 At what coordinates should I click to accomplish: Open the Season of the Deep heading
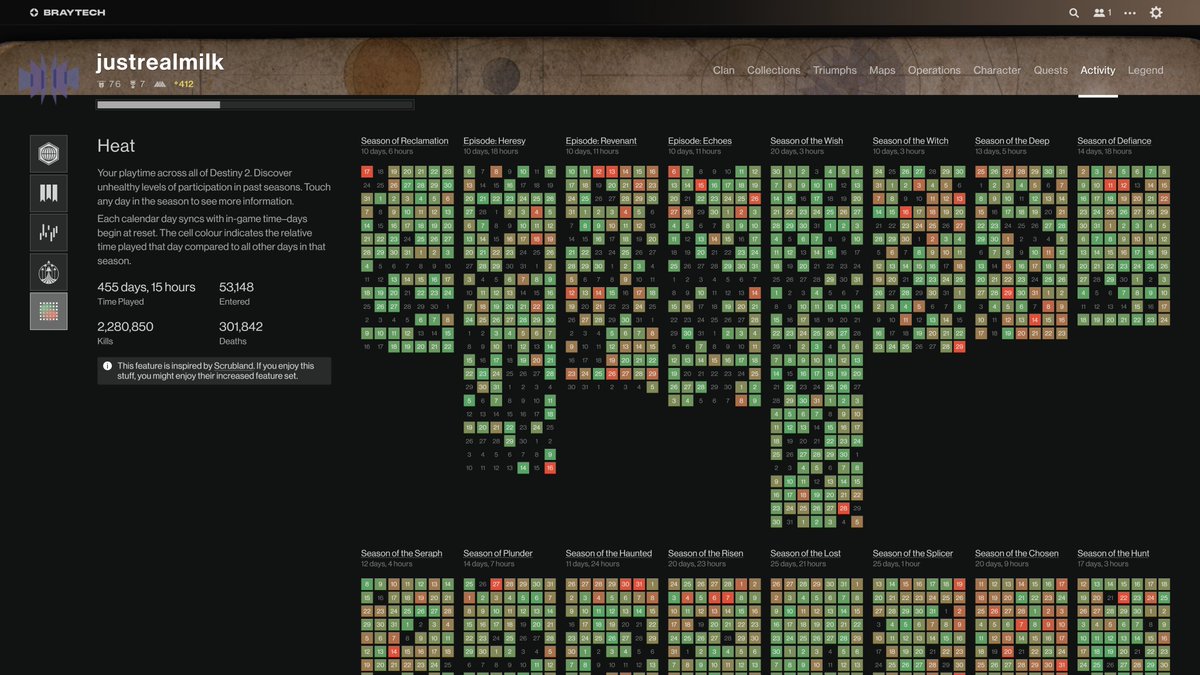[x=1013, y=141]
